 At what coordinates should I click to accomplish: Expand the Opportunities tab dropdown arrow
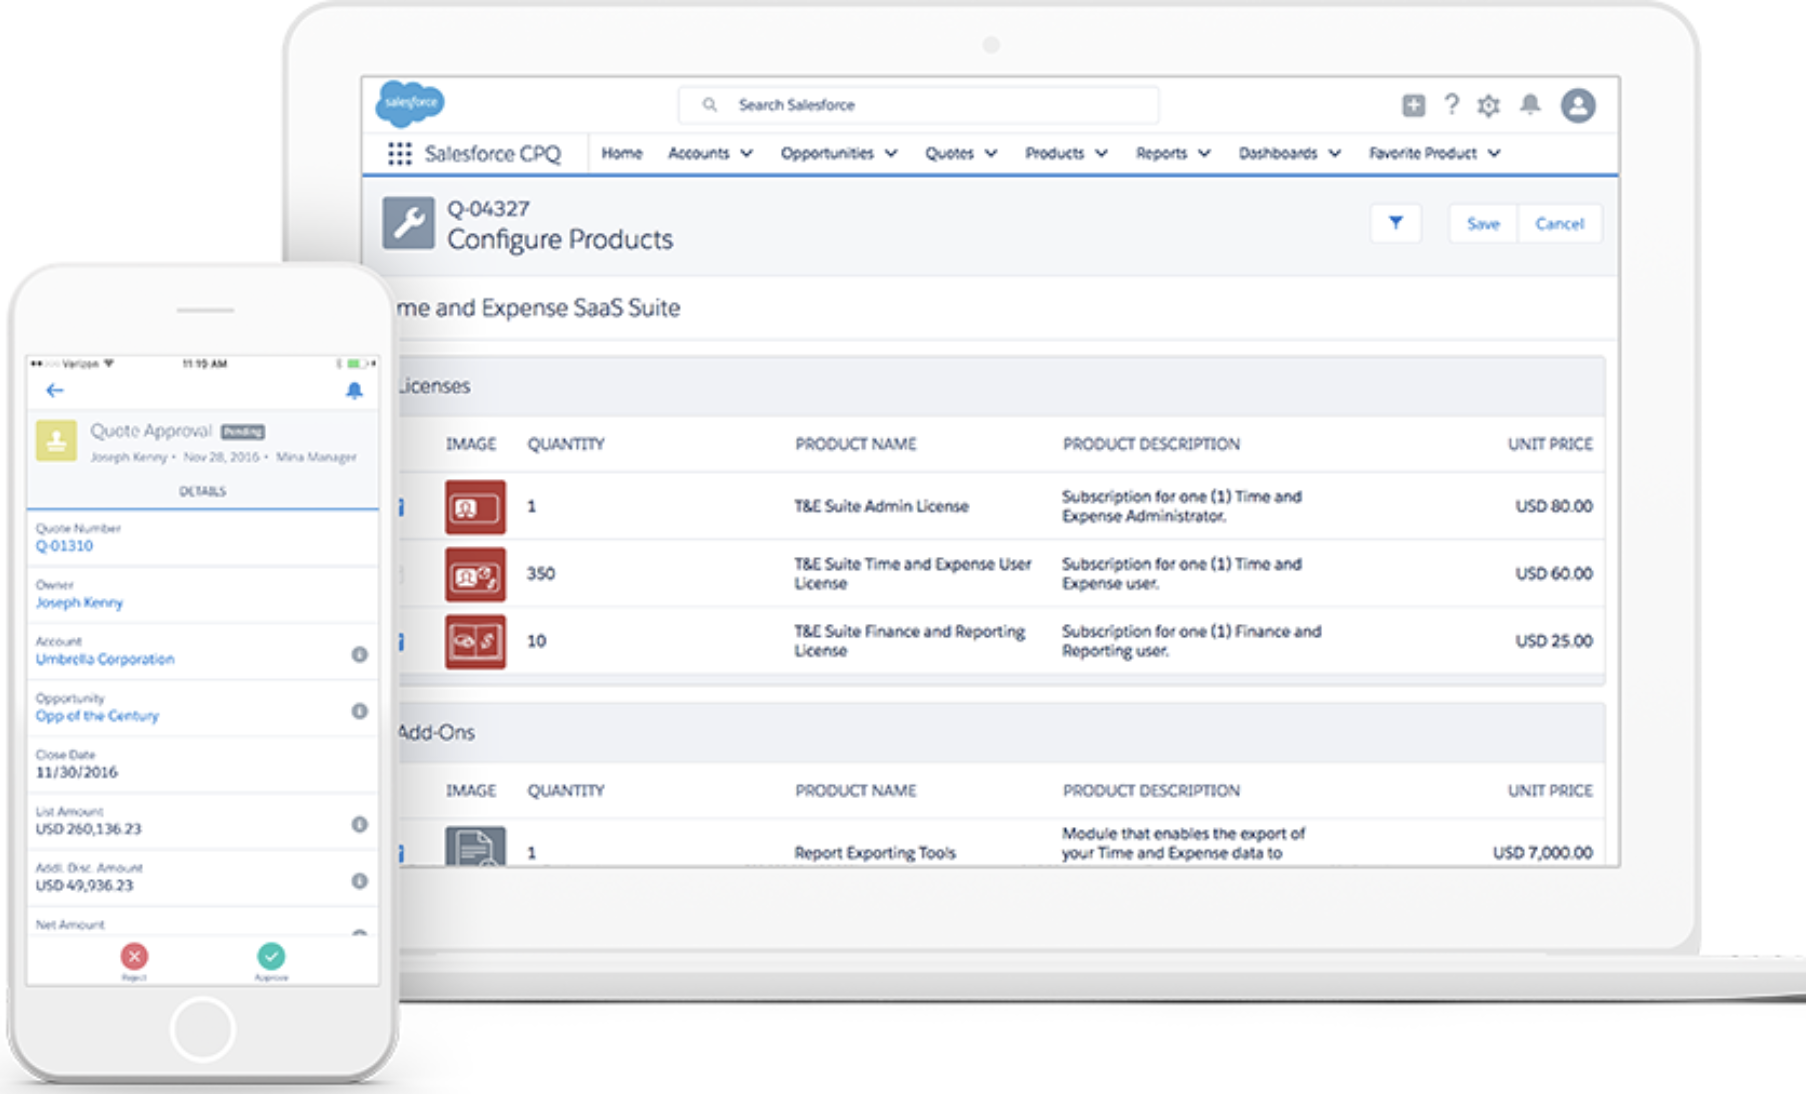click(891, 154)
